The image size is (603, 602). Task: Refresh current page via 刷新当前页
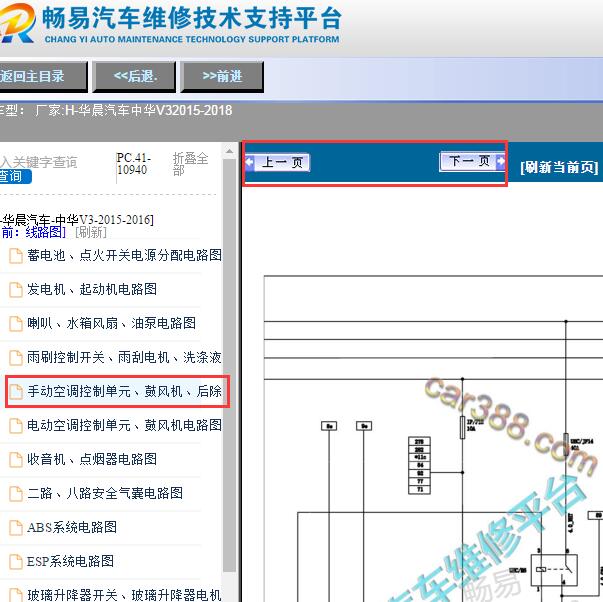[559, 167]
